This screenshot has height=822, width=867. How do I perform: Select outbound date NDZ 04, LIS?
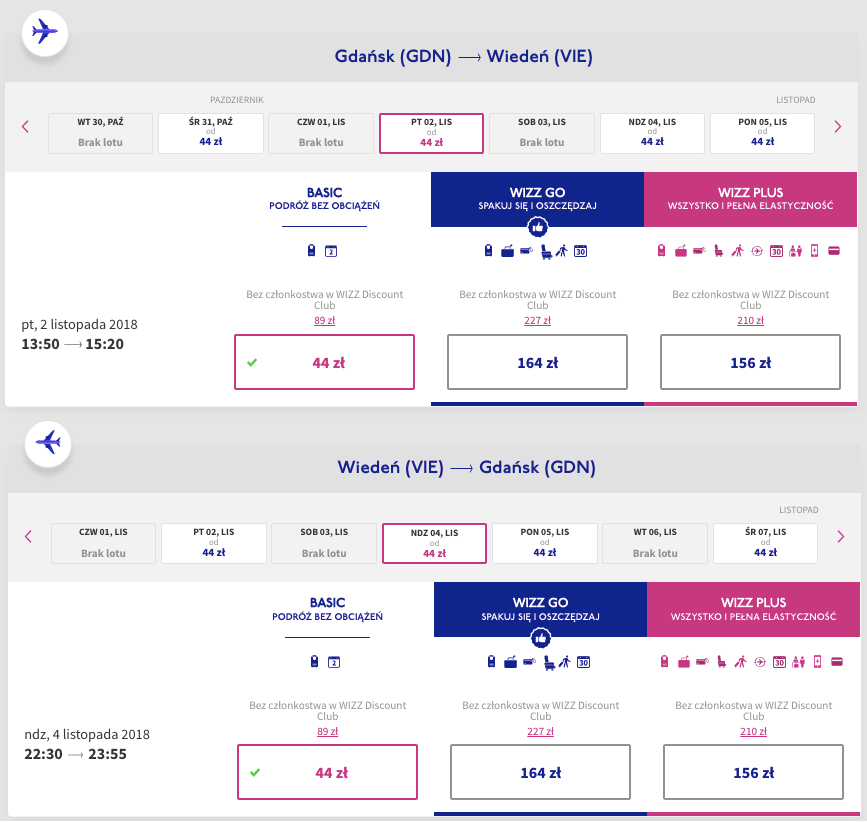point(652,133)
